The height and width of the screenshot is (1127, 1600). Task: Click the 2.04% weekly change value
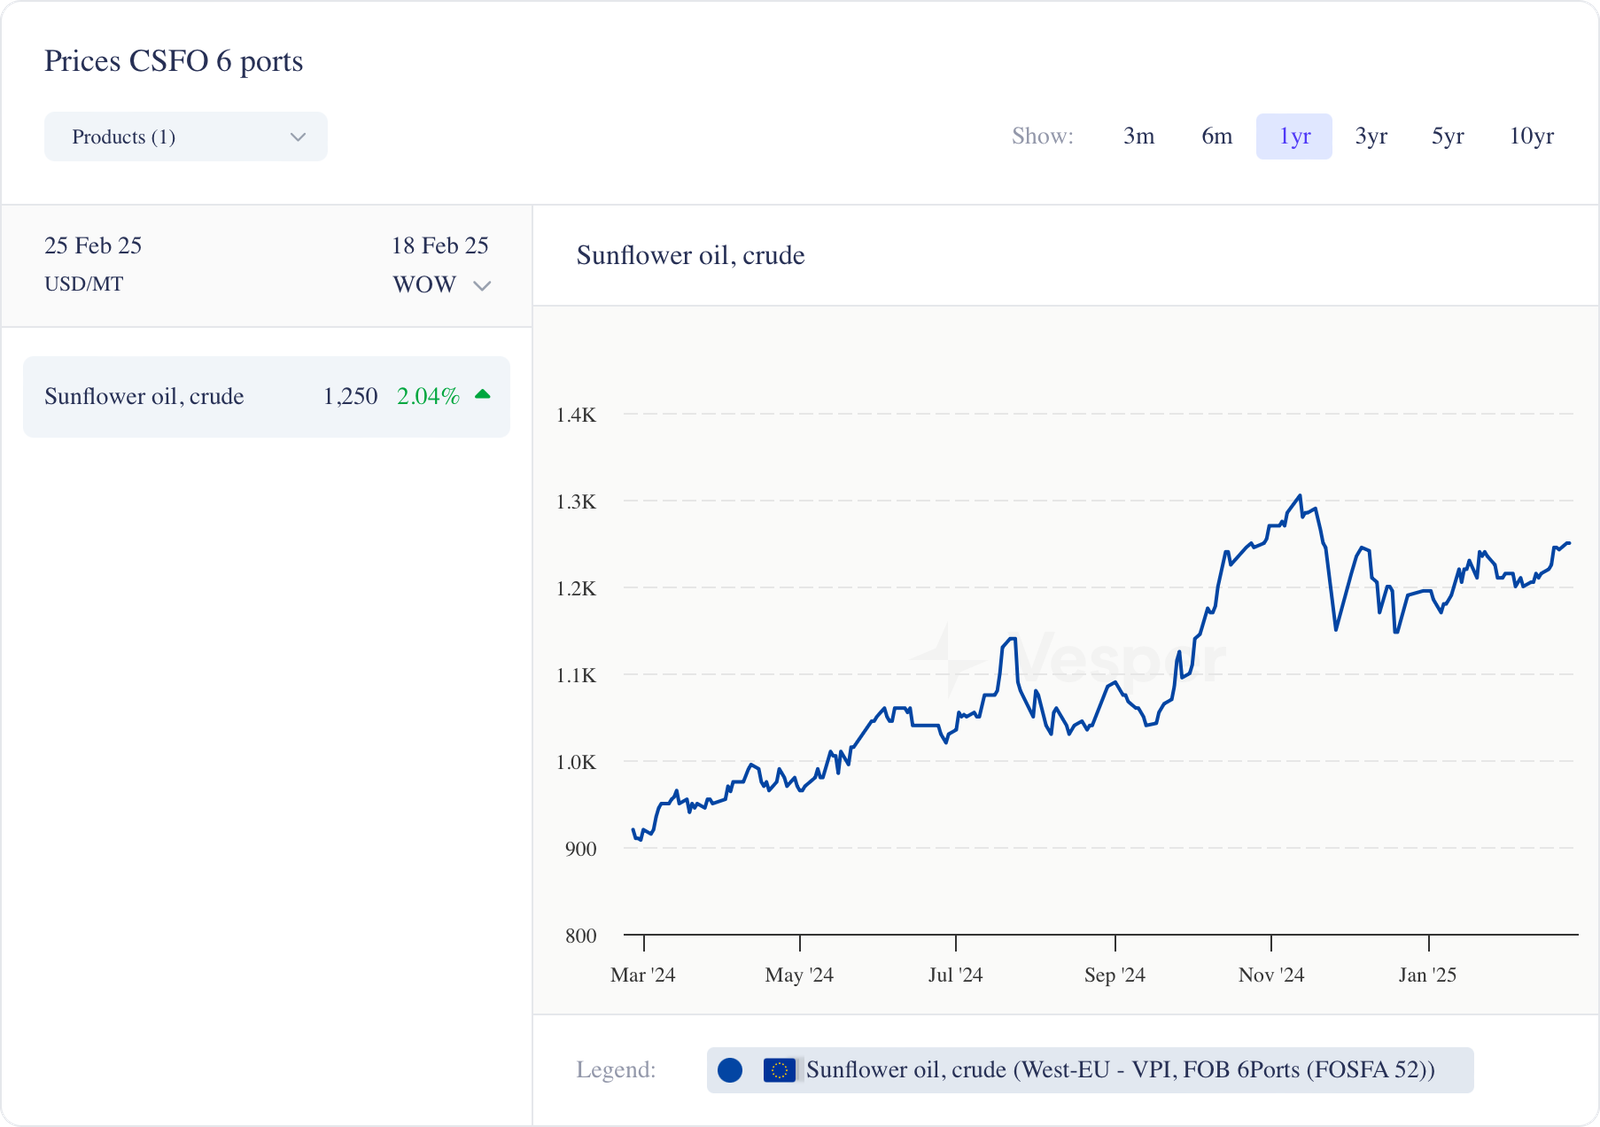tap(428, 396)
